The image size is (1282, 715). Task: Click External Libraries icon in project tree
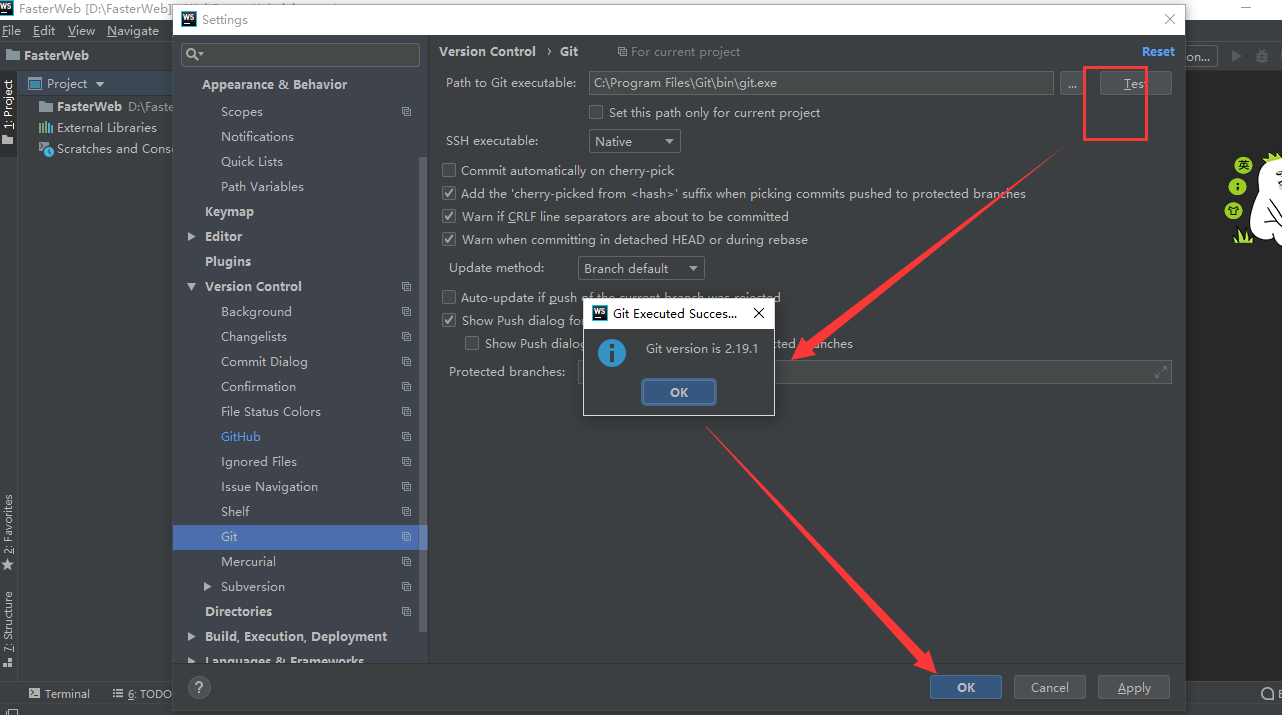click(46, 127)
